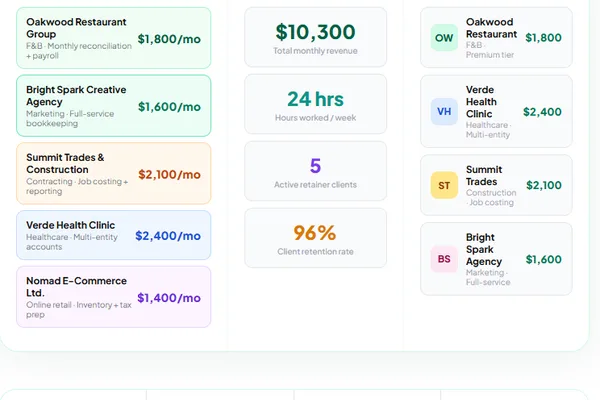Screen dimensions: 600x400
Task: Click the 24 hrs worked per week stat
Action: 315,104
